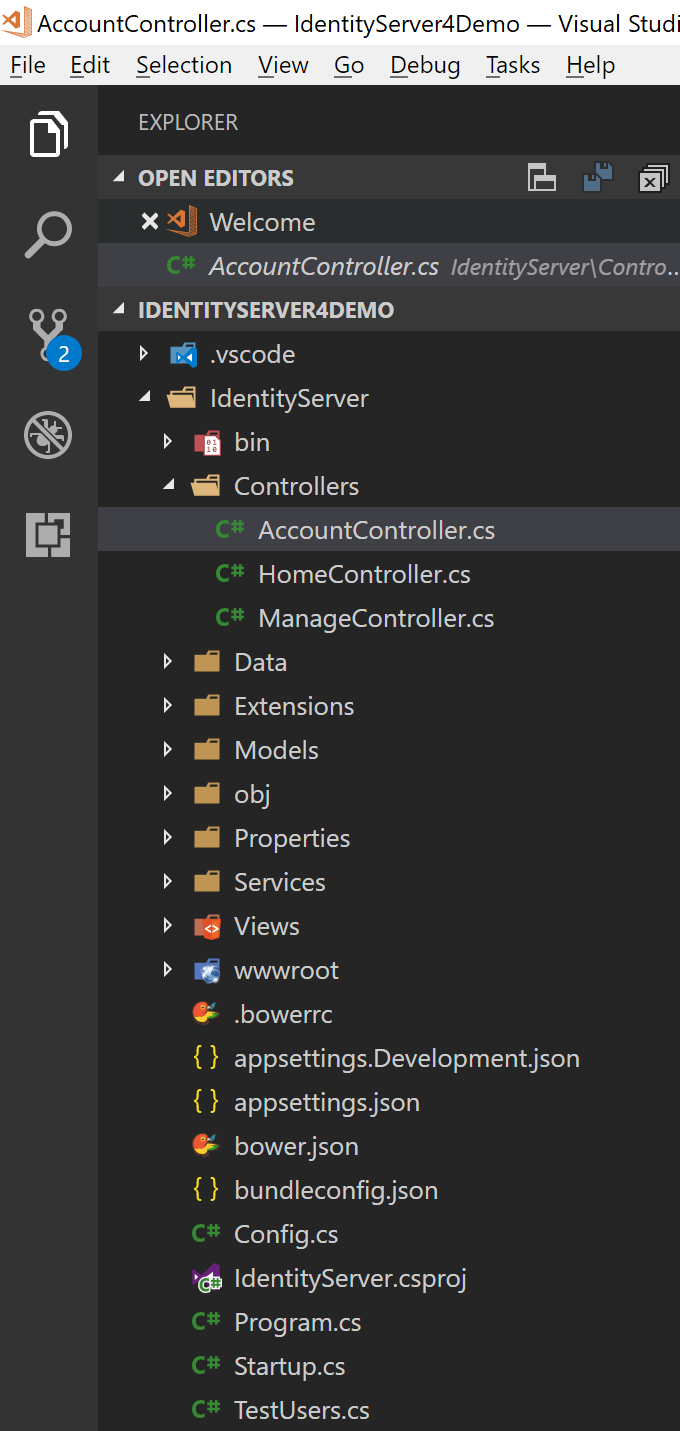Click the .vscode folder icon
Viewport: 680px width, 1431px height.
[183, 354]
